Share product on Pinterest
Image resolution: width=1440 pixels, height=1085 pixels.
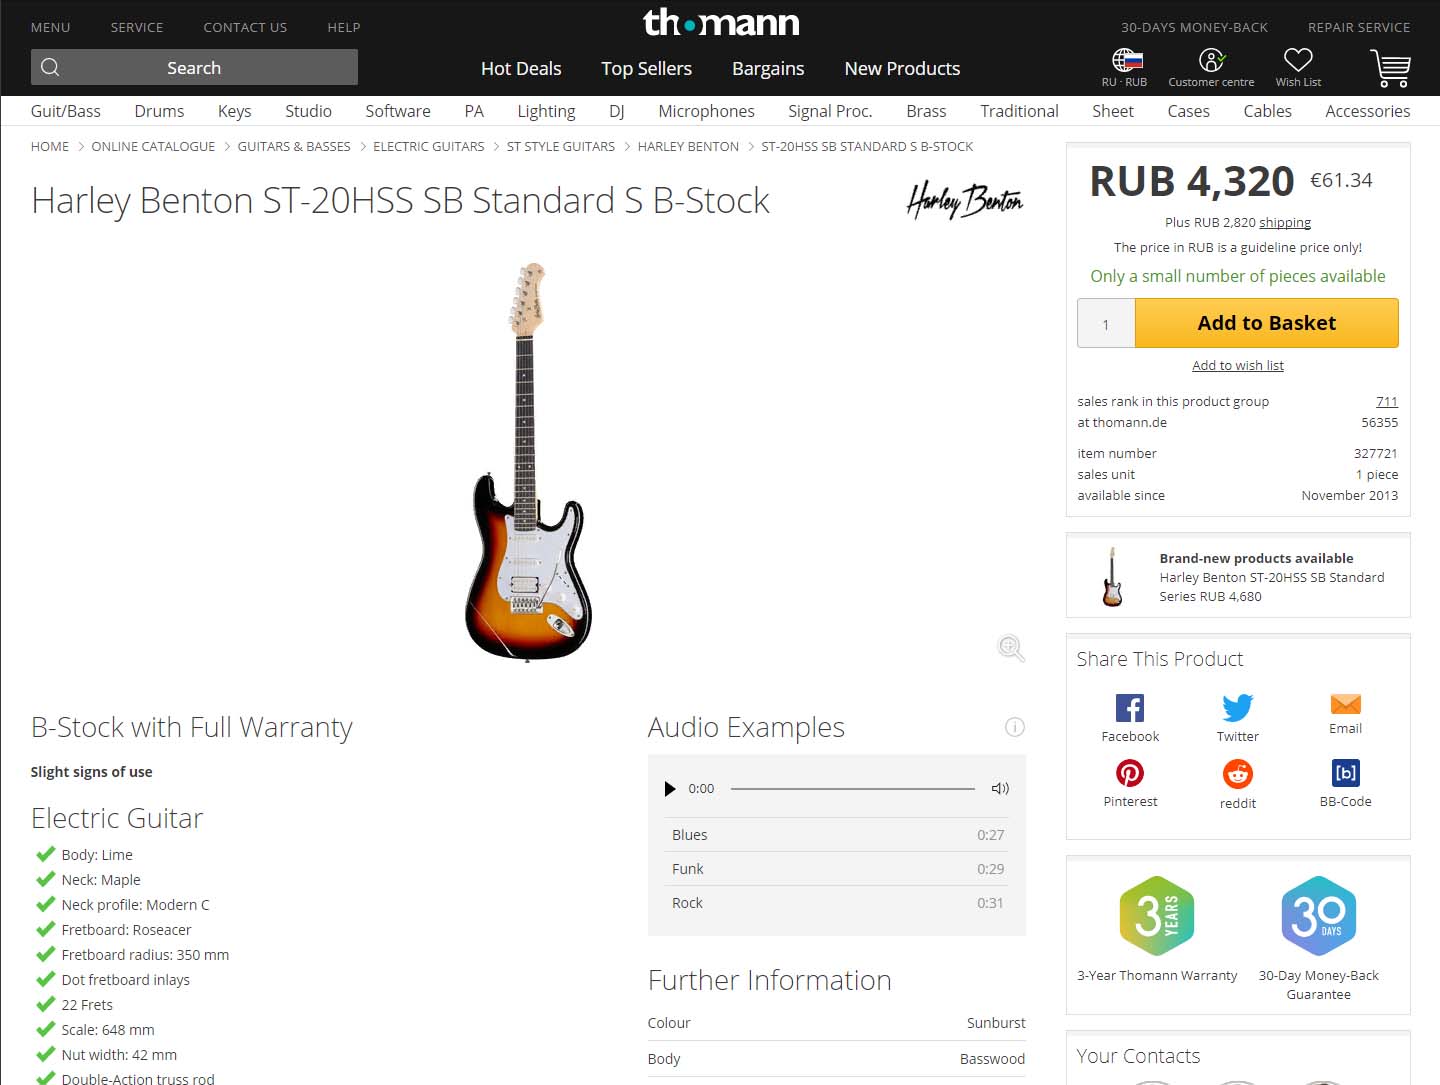[1130, 773]
